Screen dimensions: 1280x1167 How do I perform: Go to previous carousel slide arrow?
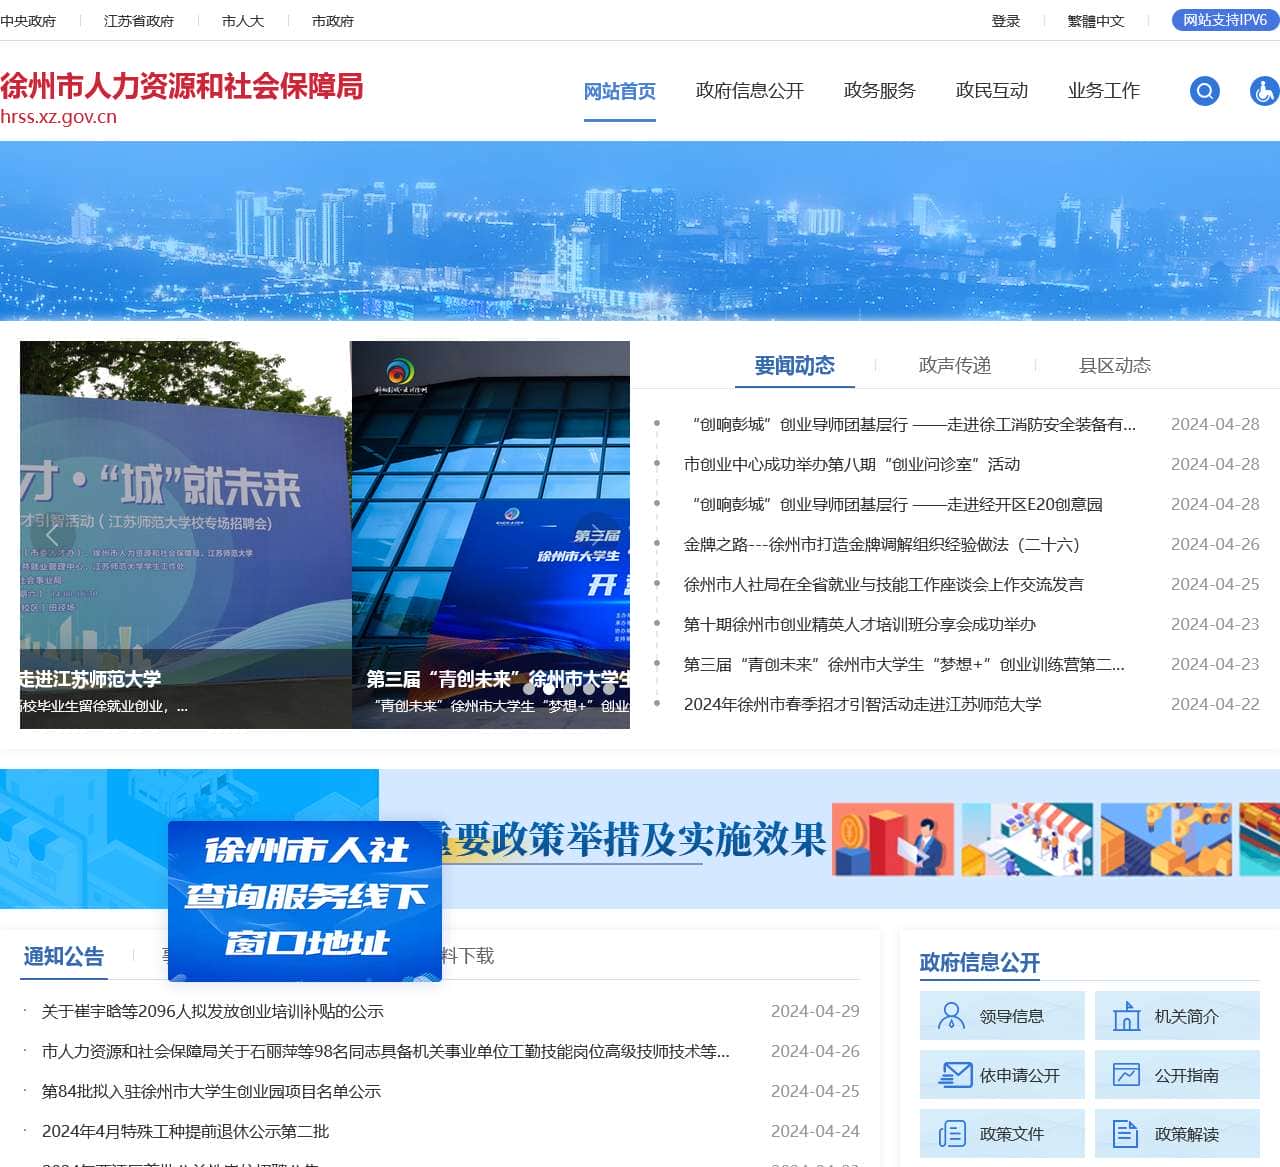52,536
